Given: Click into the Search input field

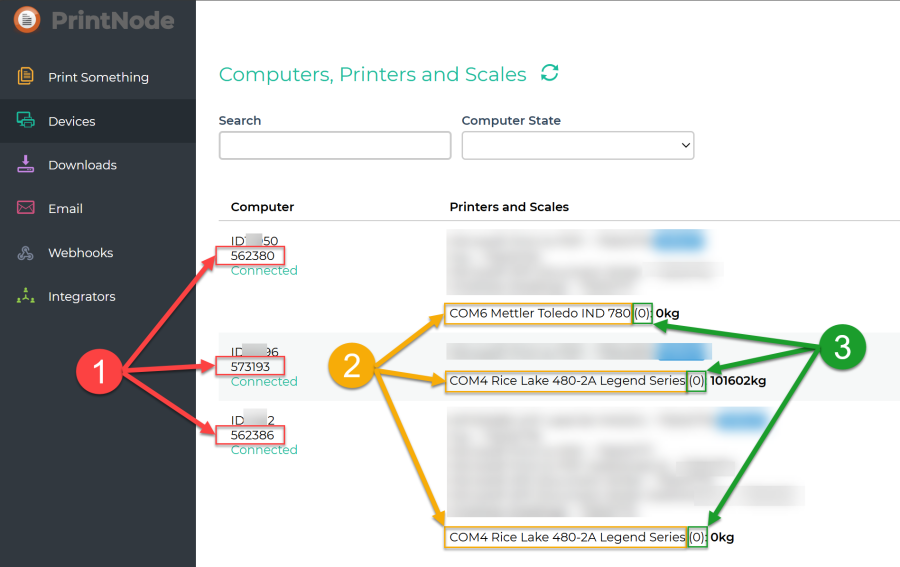Looking at the screenshot, I should click(x=334, y=145).
